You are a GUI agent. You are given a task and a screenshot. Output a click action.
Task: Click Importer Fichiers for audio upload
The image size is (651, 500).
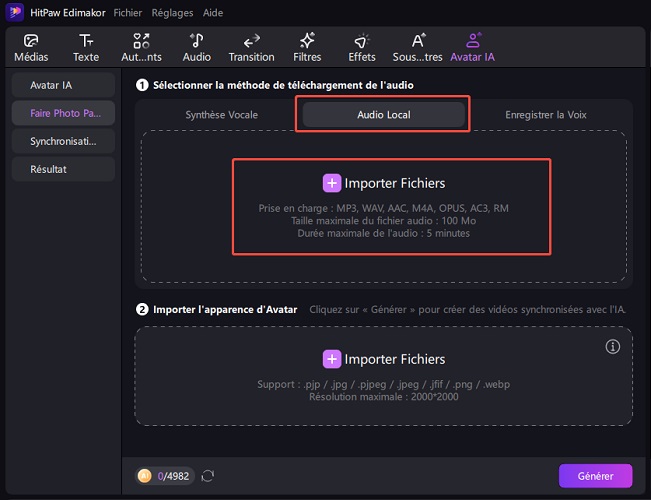click(384, 183)
